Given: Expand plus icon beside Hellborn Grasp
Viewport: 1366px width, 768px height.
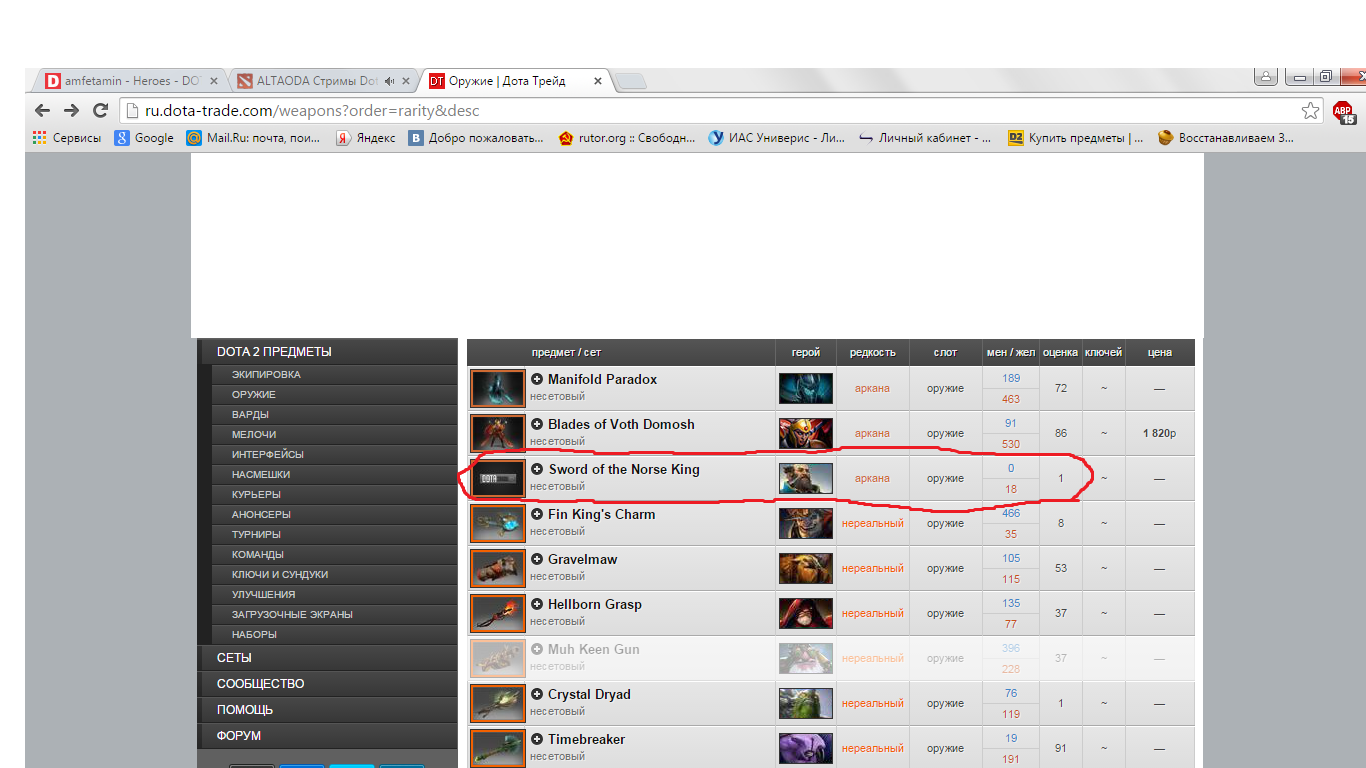Looking at the screenshot, I should click(537, 604).
